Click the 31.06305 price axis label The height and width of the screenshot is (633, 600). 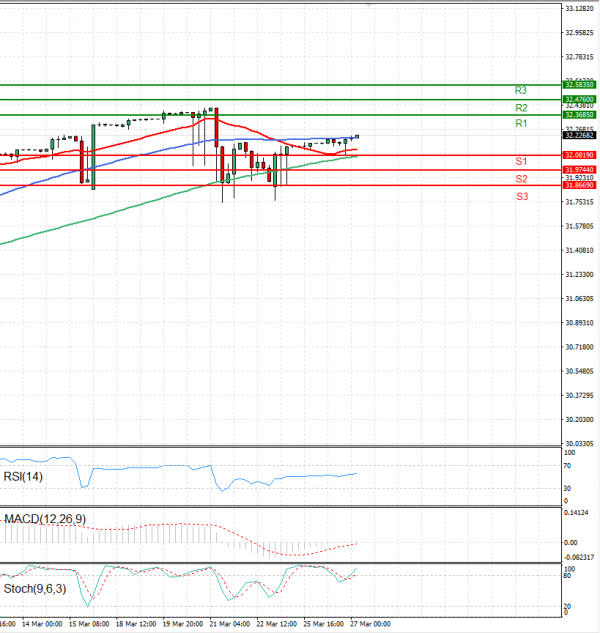point(579,299)
